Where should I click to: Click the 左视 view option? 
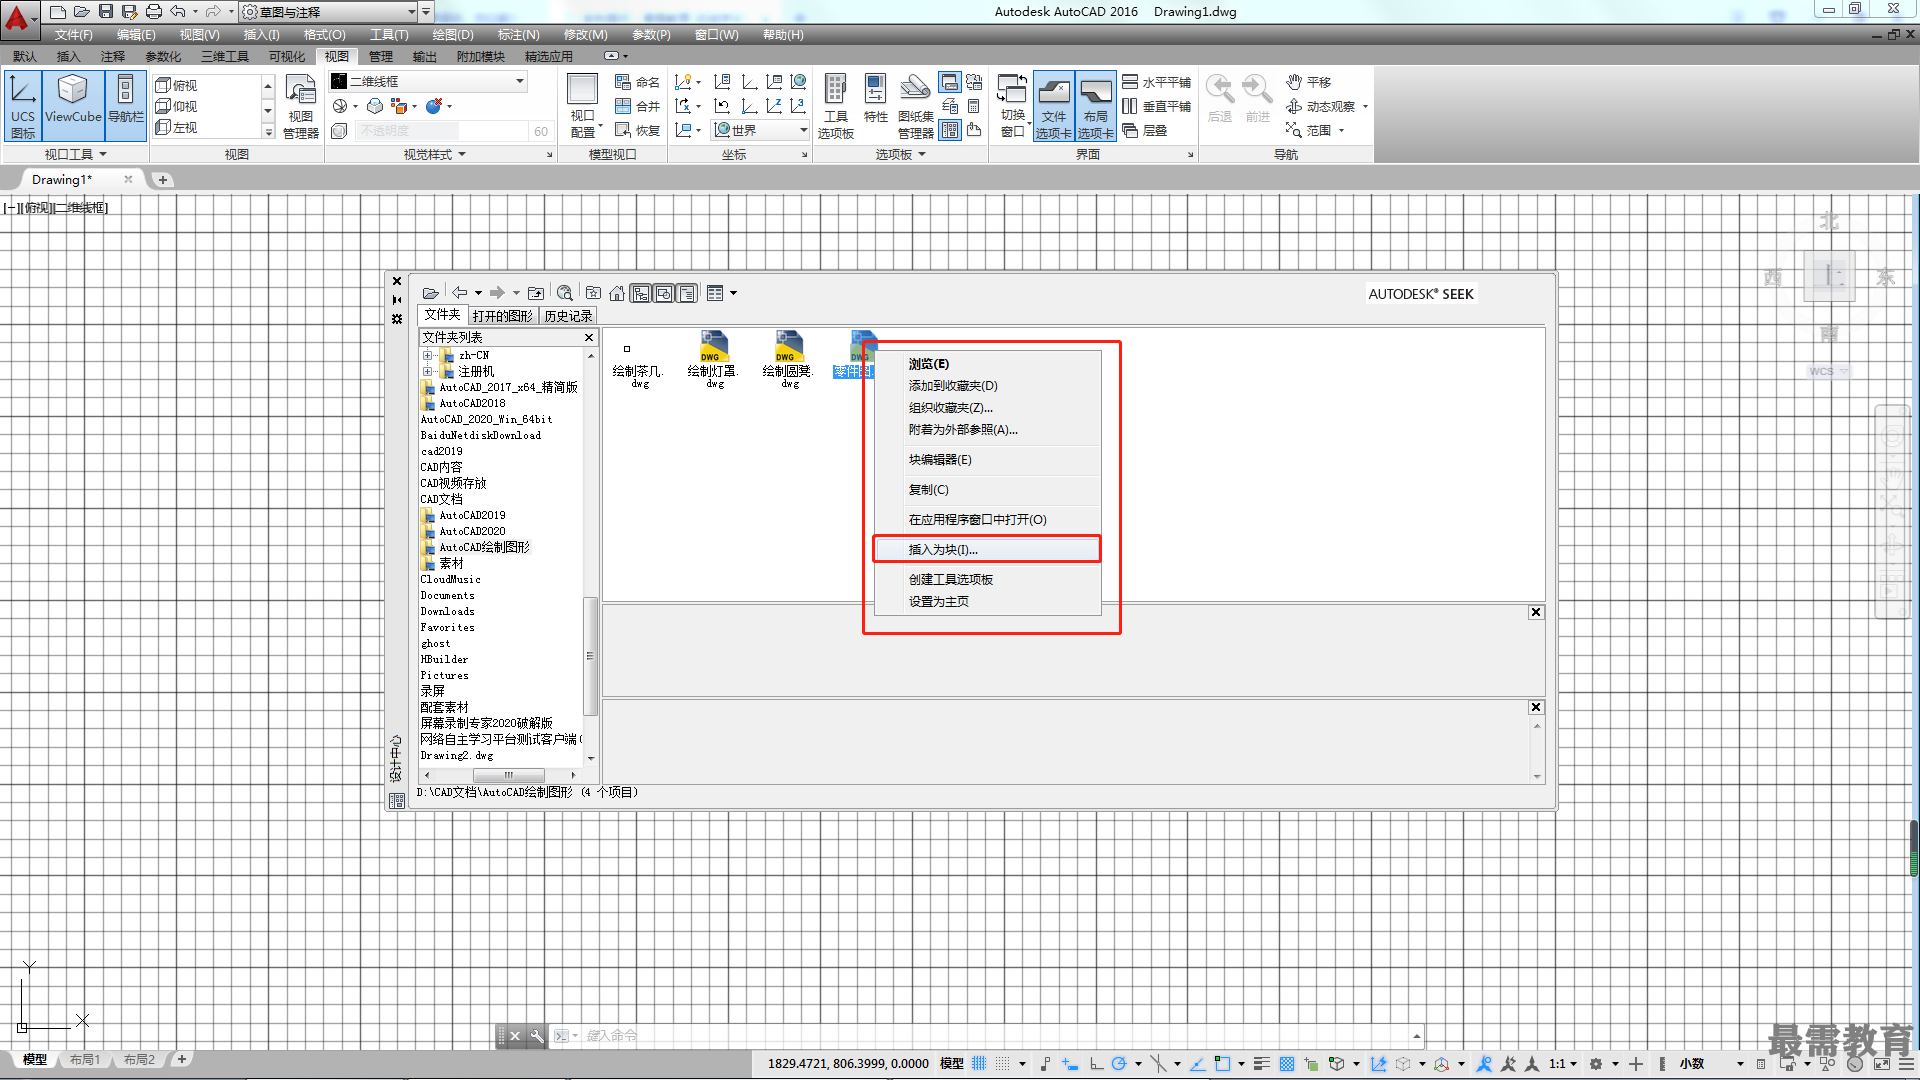point(177,127)
